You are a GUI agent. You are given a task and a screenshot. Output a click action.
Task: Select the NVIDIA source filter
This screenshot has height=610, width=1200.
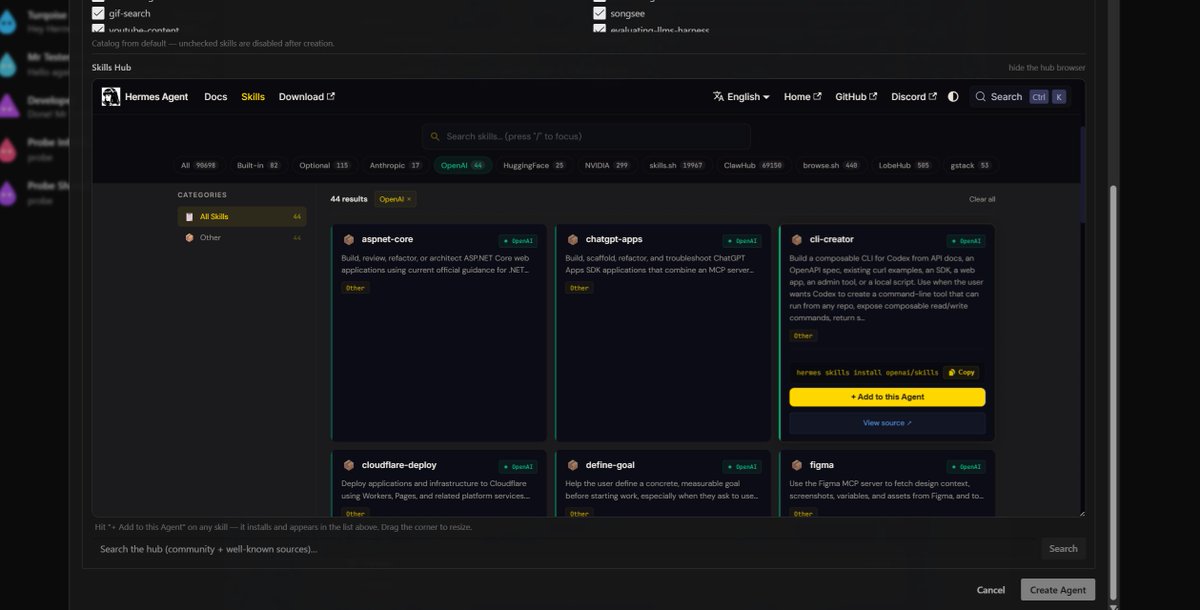pos(607,165)
